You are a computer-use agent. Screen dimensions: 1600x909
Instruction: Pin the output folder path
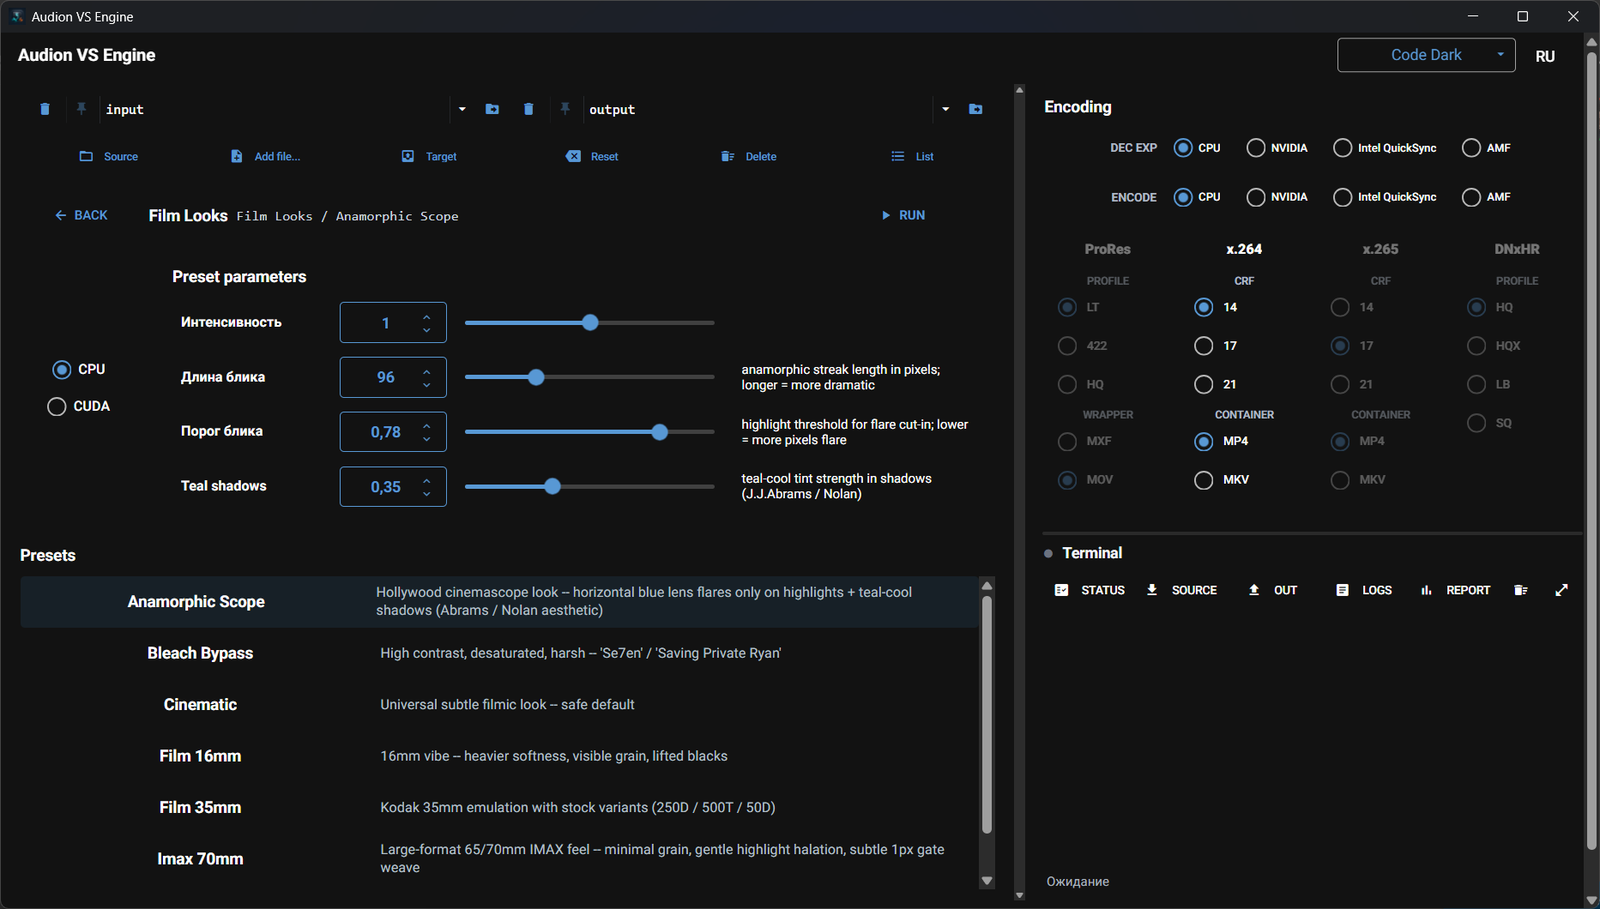(x=565, y=109)
